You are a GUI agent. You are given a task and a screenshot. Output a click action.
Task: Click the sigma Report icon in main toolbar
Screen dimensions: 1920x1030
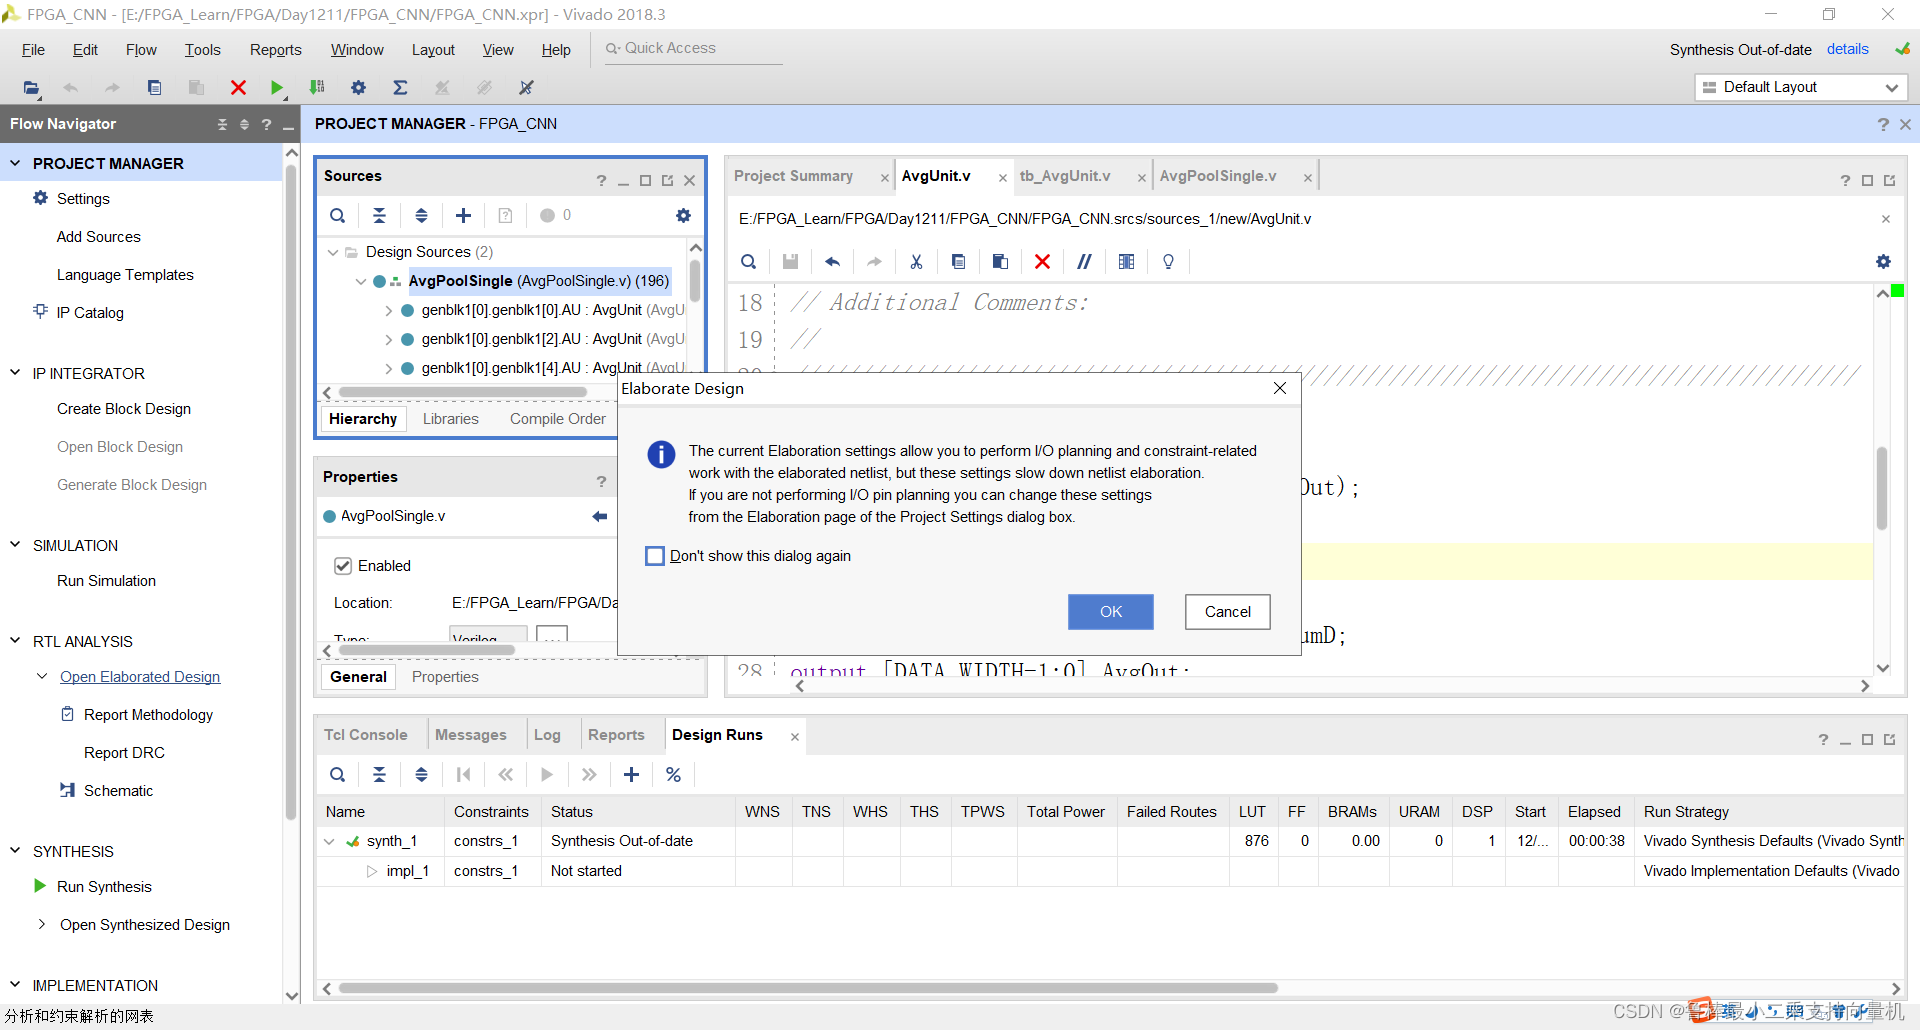400,88
